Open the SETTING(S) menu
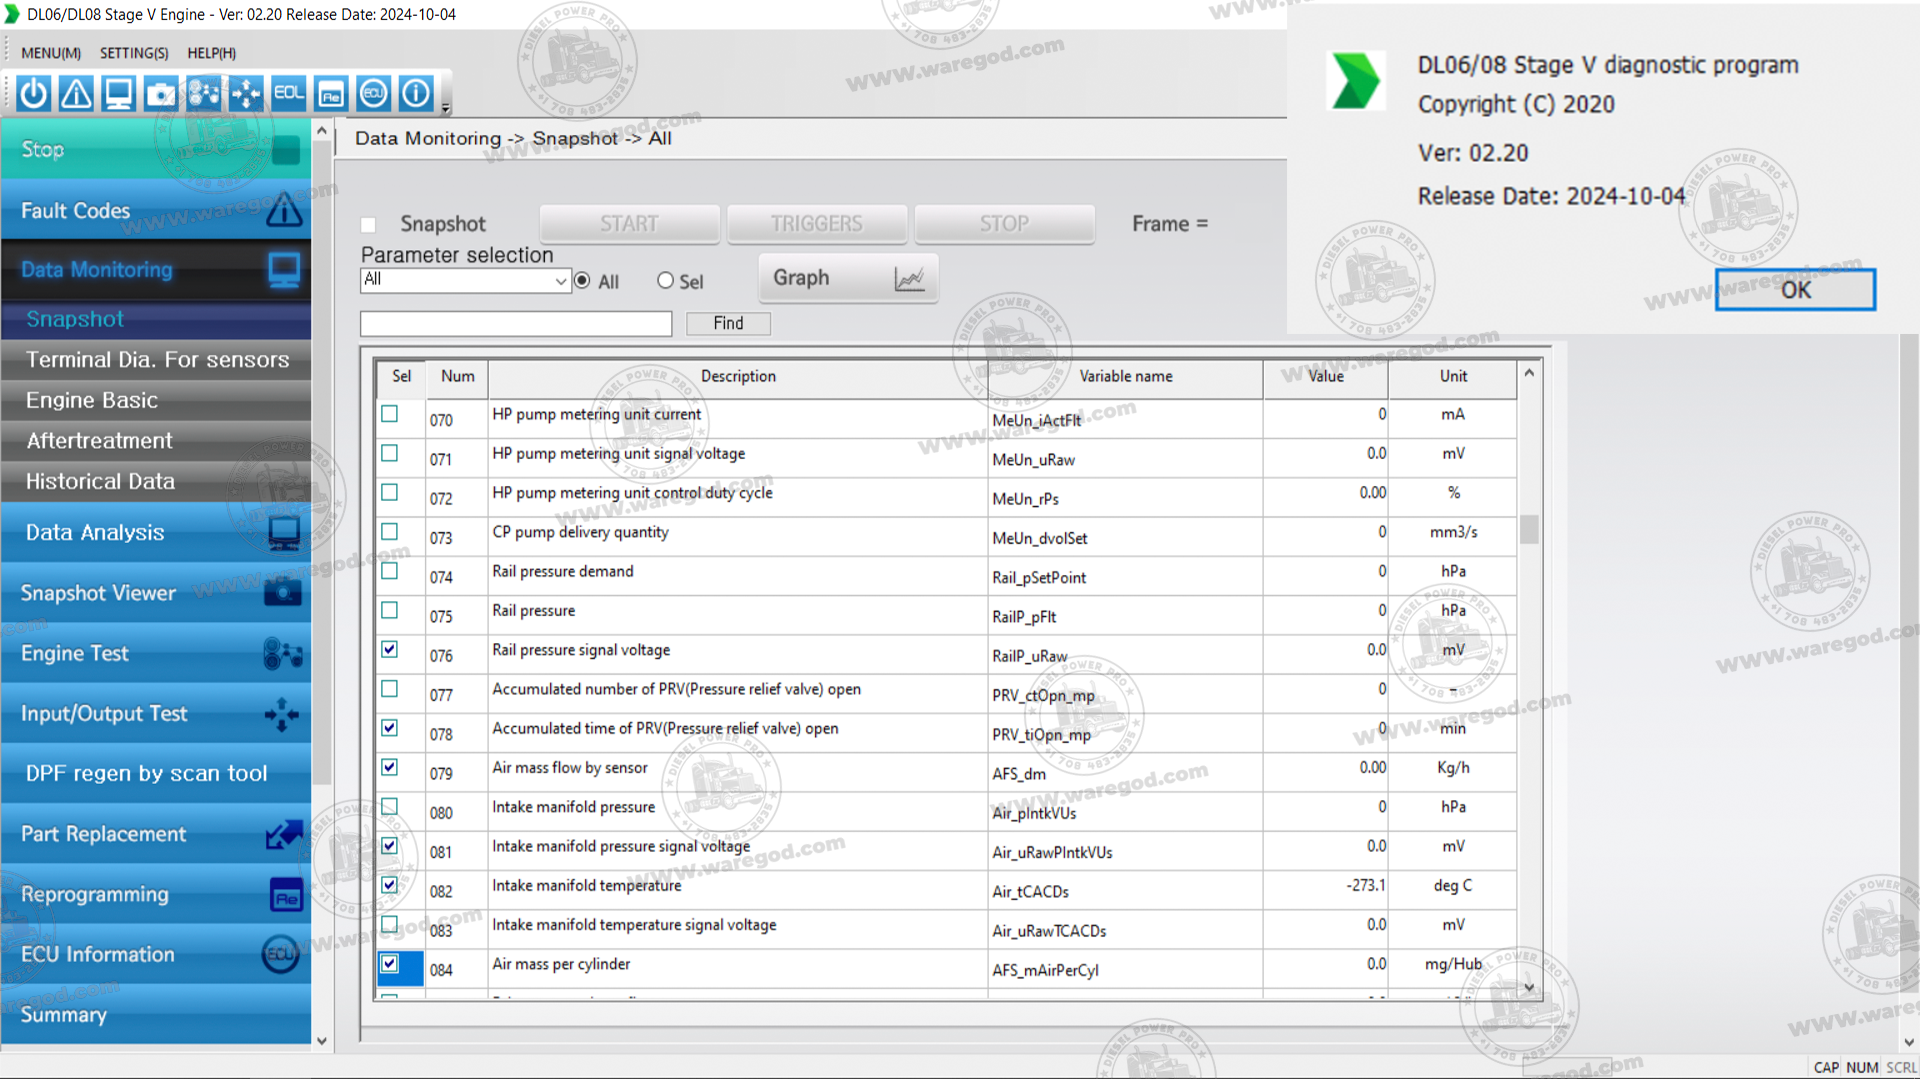This screenshot has height=1080, width=1920. click(134, 53)
